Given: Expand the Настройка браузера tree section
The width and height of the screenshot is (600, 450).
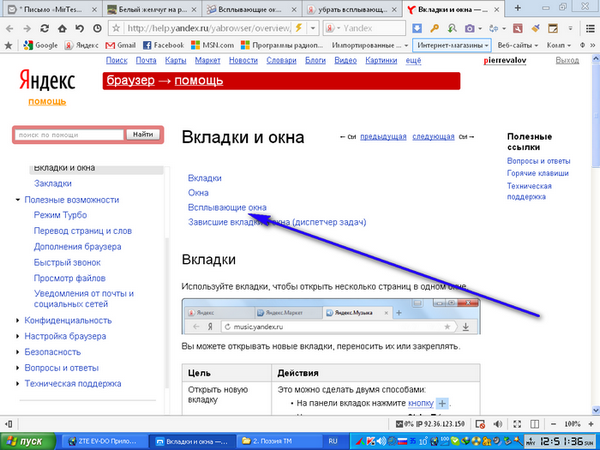Looking at the screenshot, I should (x=18, y=336).
